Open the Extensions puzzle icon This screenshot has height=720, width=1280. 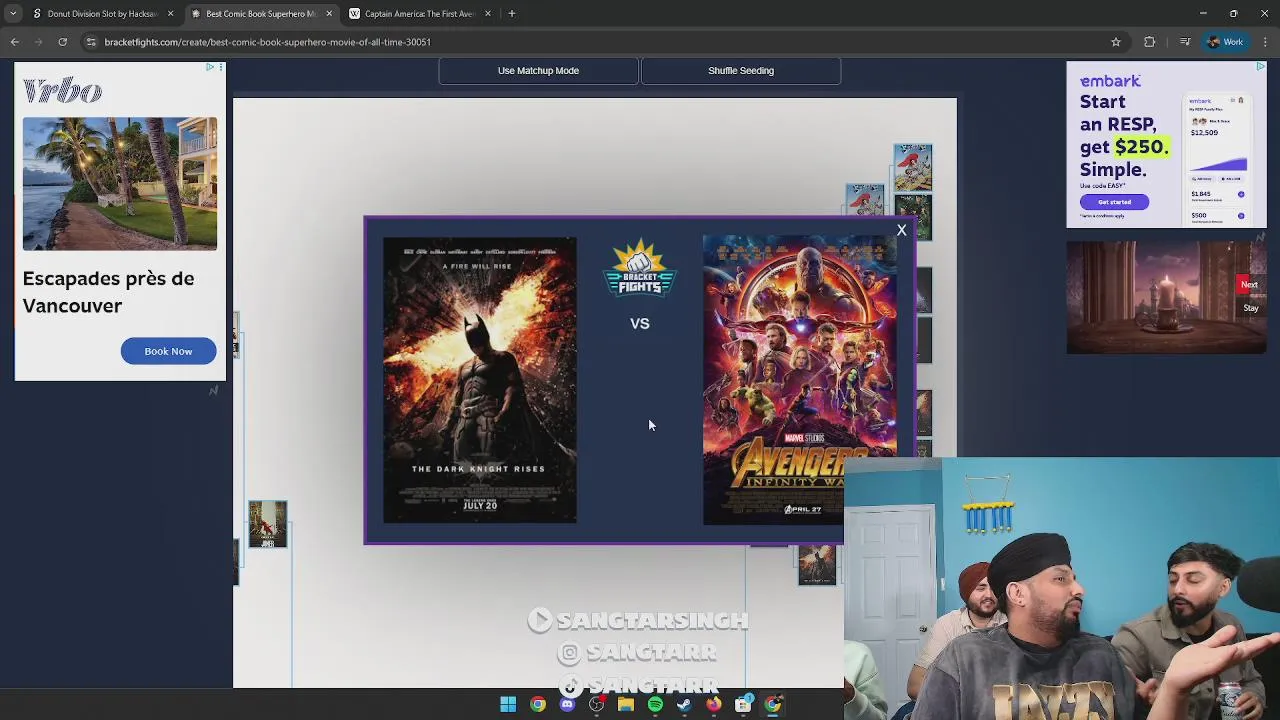[1149, 42]
